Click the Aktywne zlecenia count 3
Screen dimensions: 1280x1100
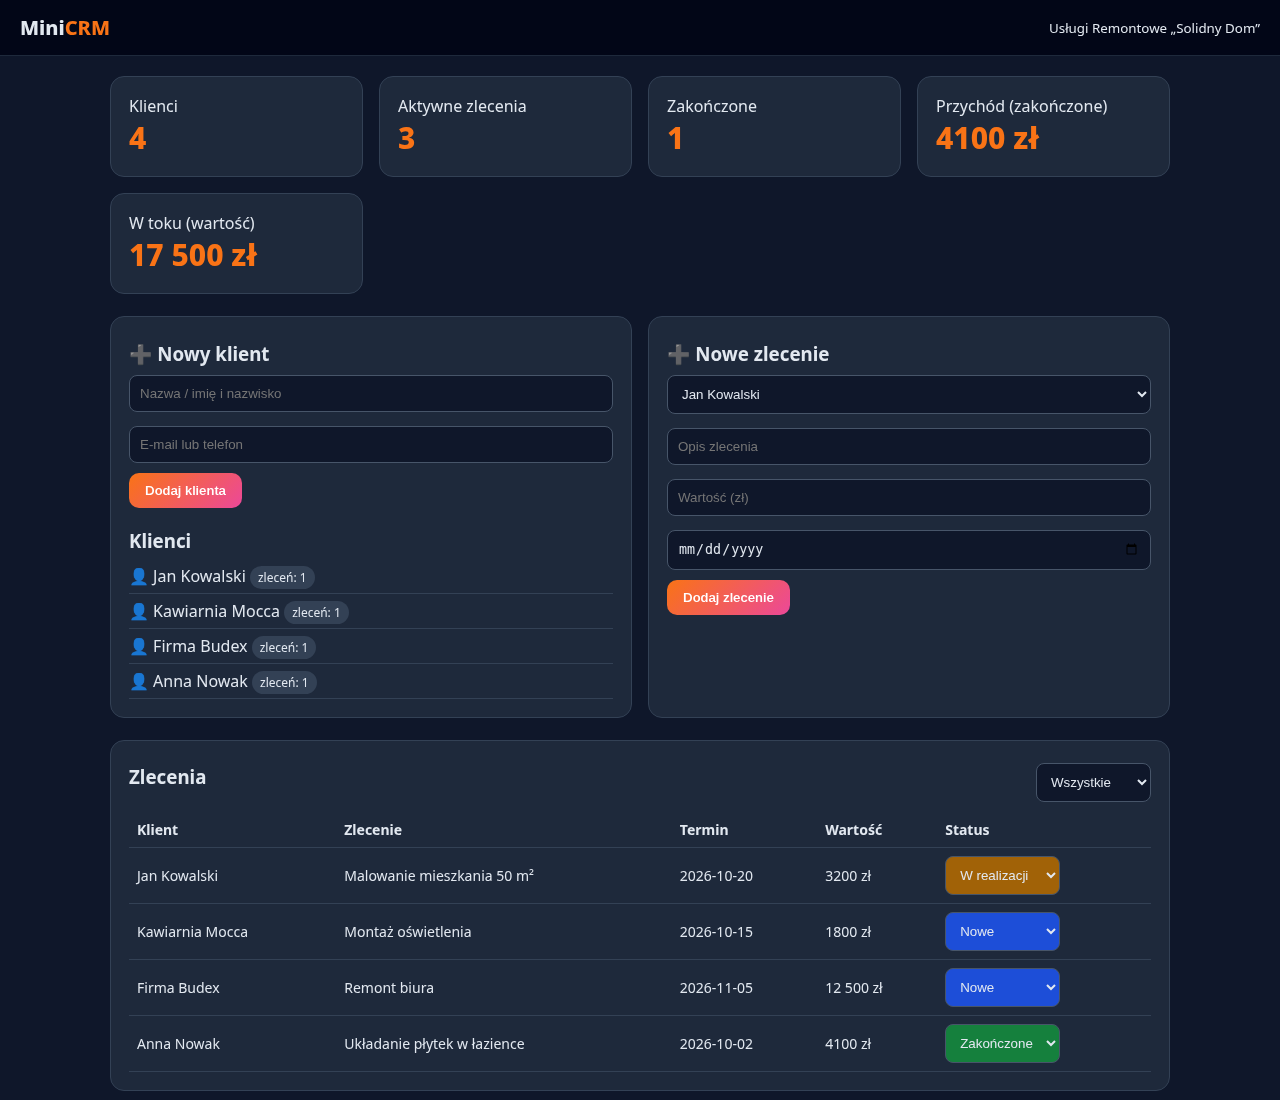tap(406, 138)
